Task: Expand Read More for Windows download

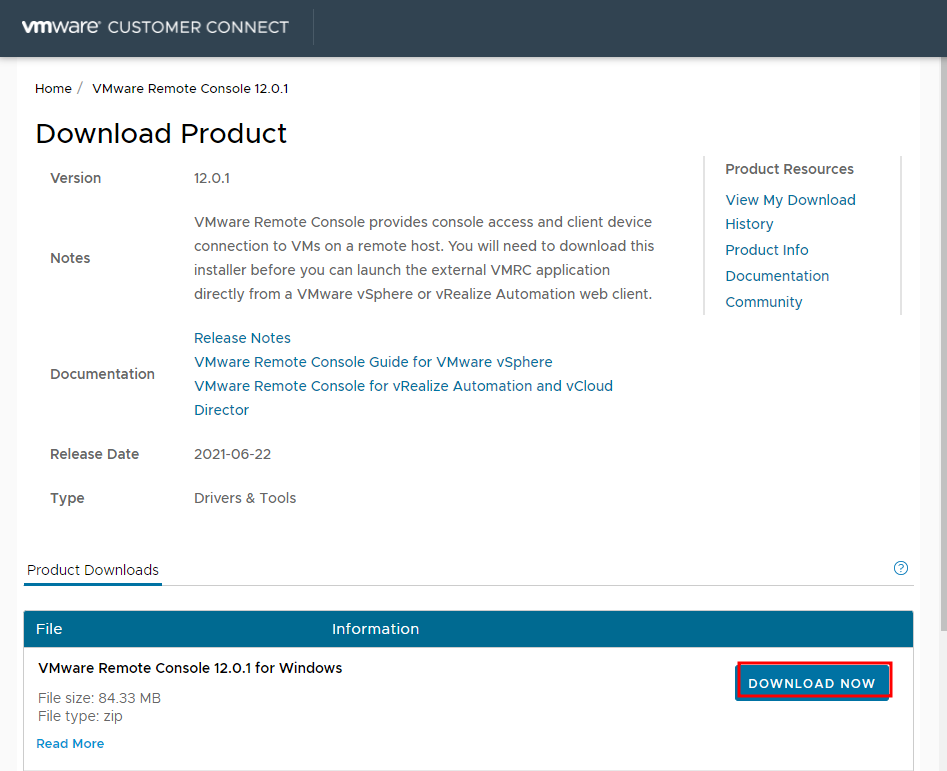Action: (70, 744)
